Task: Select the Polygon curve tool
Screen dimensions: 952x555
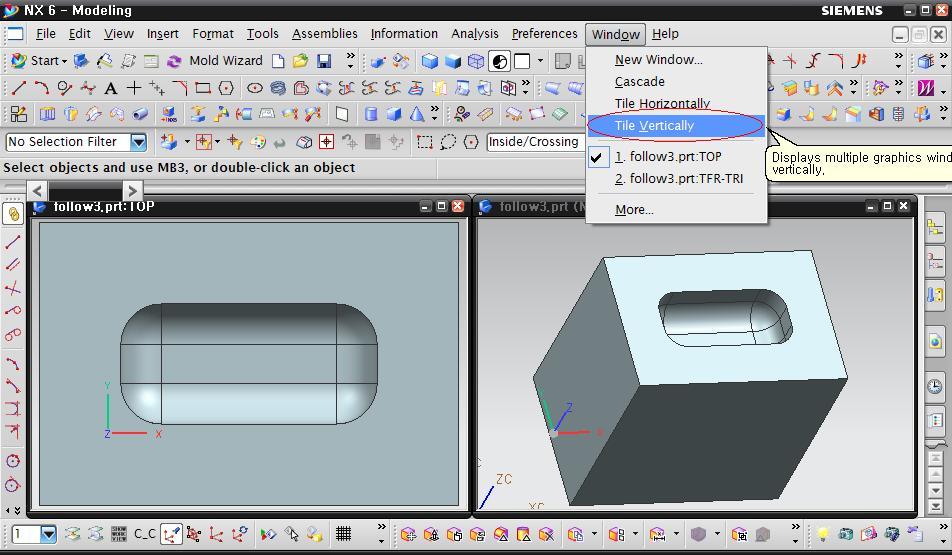Action: [x=226, y=88]
